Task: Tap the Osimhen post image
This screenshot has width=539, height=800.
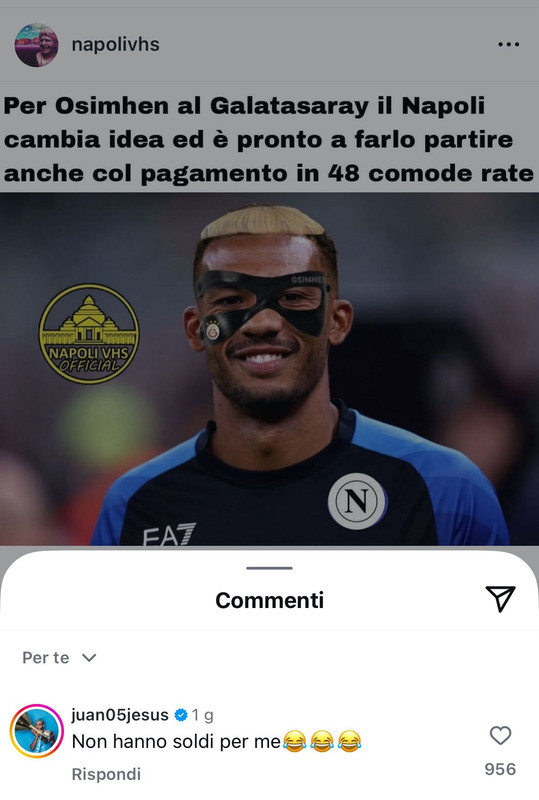Action: click(270, 369)
